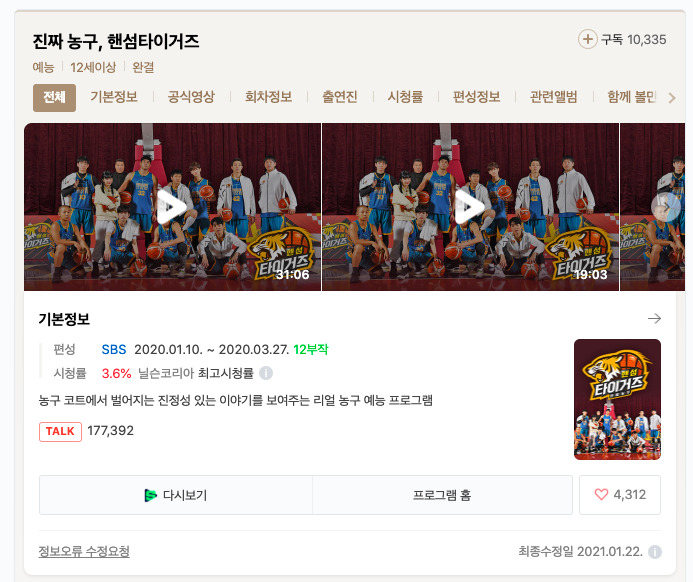Open the 최종수정일 info icon
This screenshot has width=693, height=582.
point(655,552)
